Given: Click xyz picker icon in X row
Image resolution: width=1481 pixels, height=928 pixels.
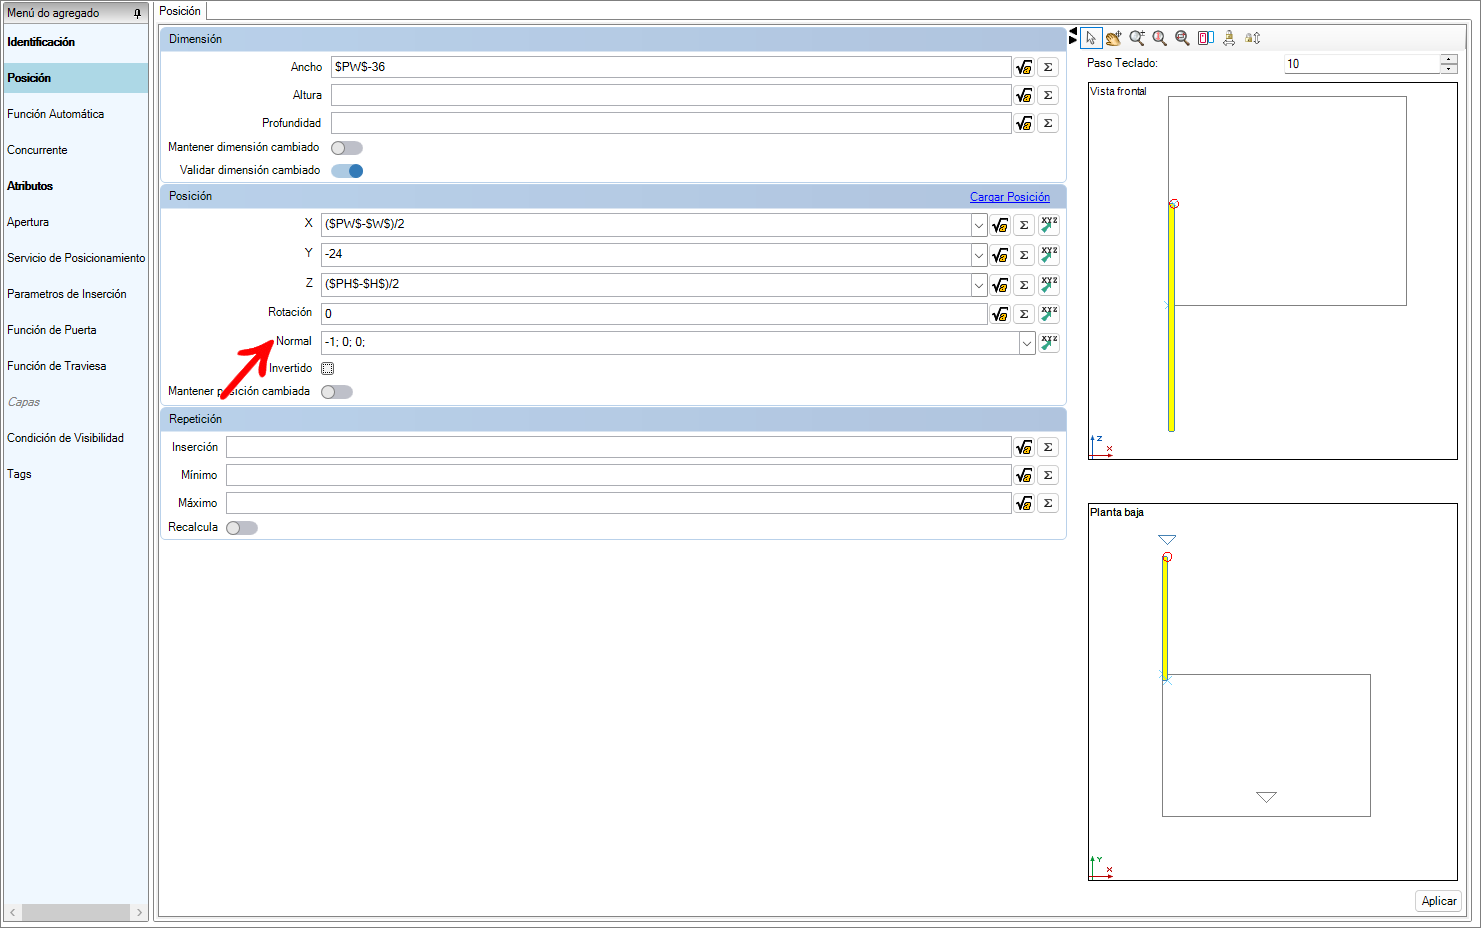Looking at the screenshot, I should click(x=1049, y=225).
